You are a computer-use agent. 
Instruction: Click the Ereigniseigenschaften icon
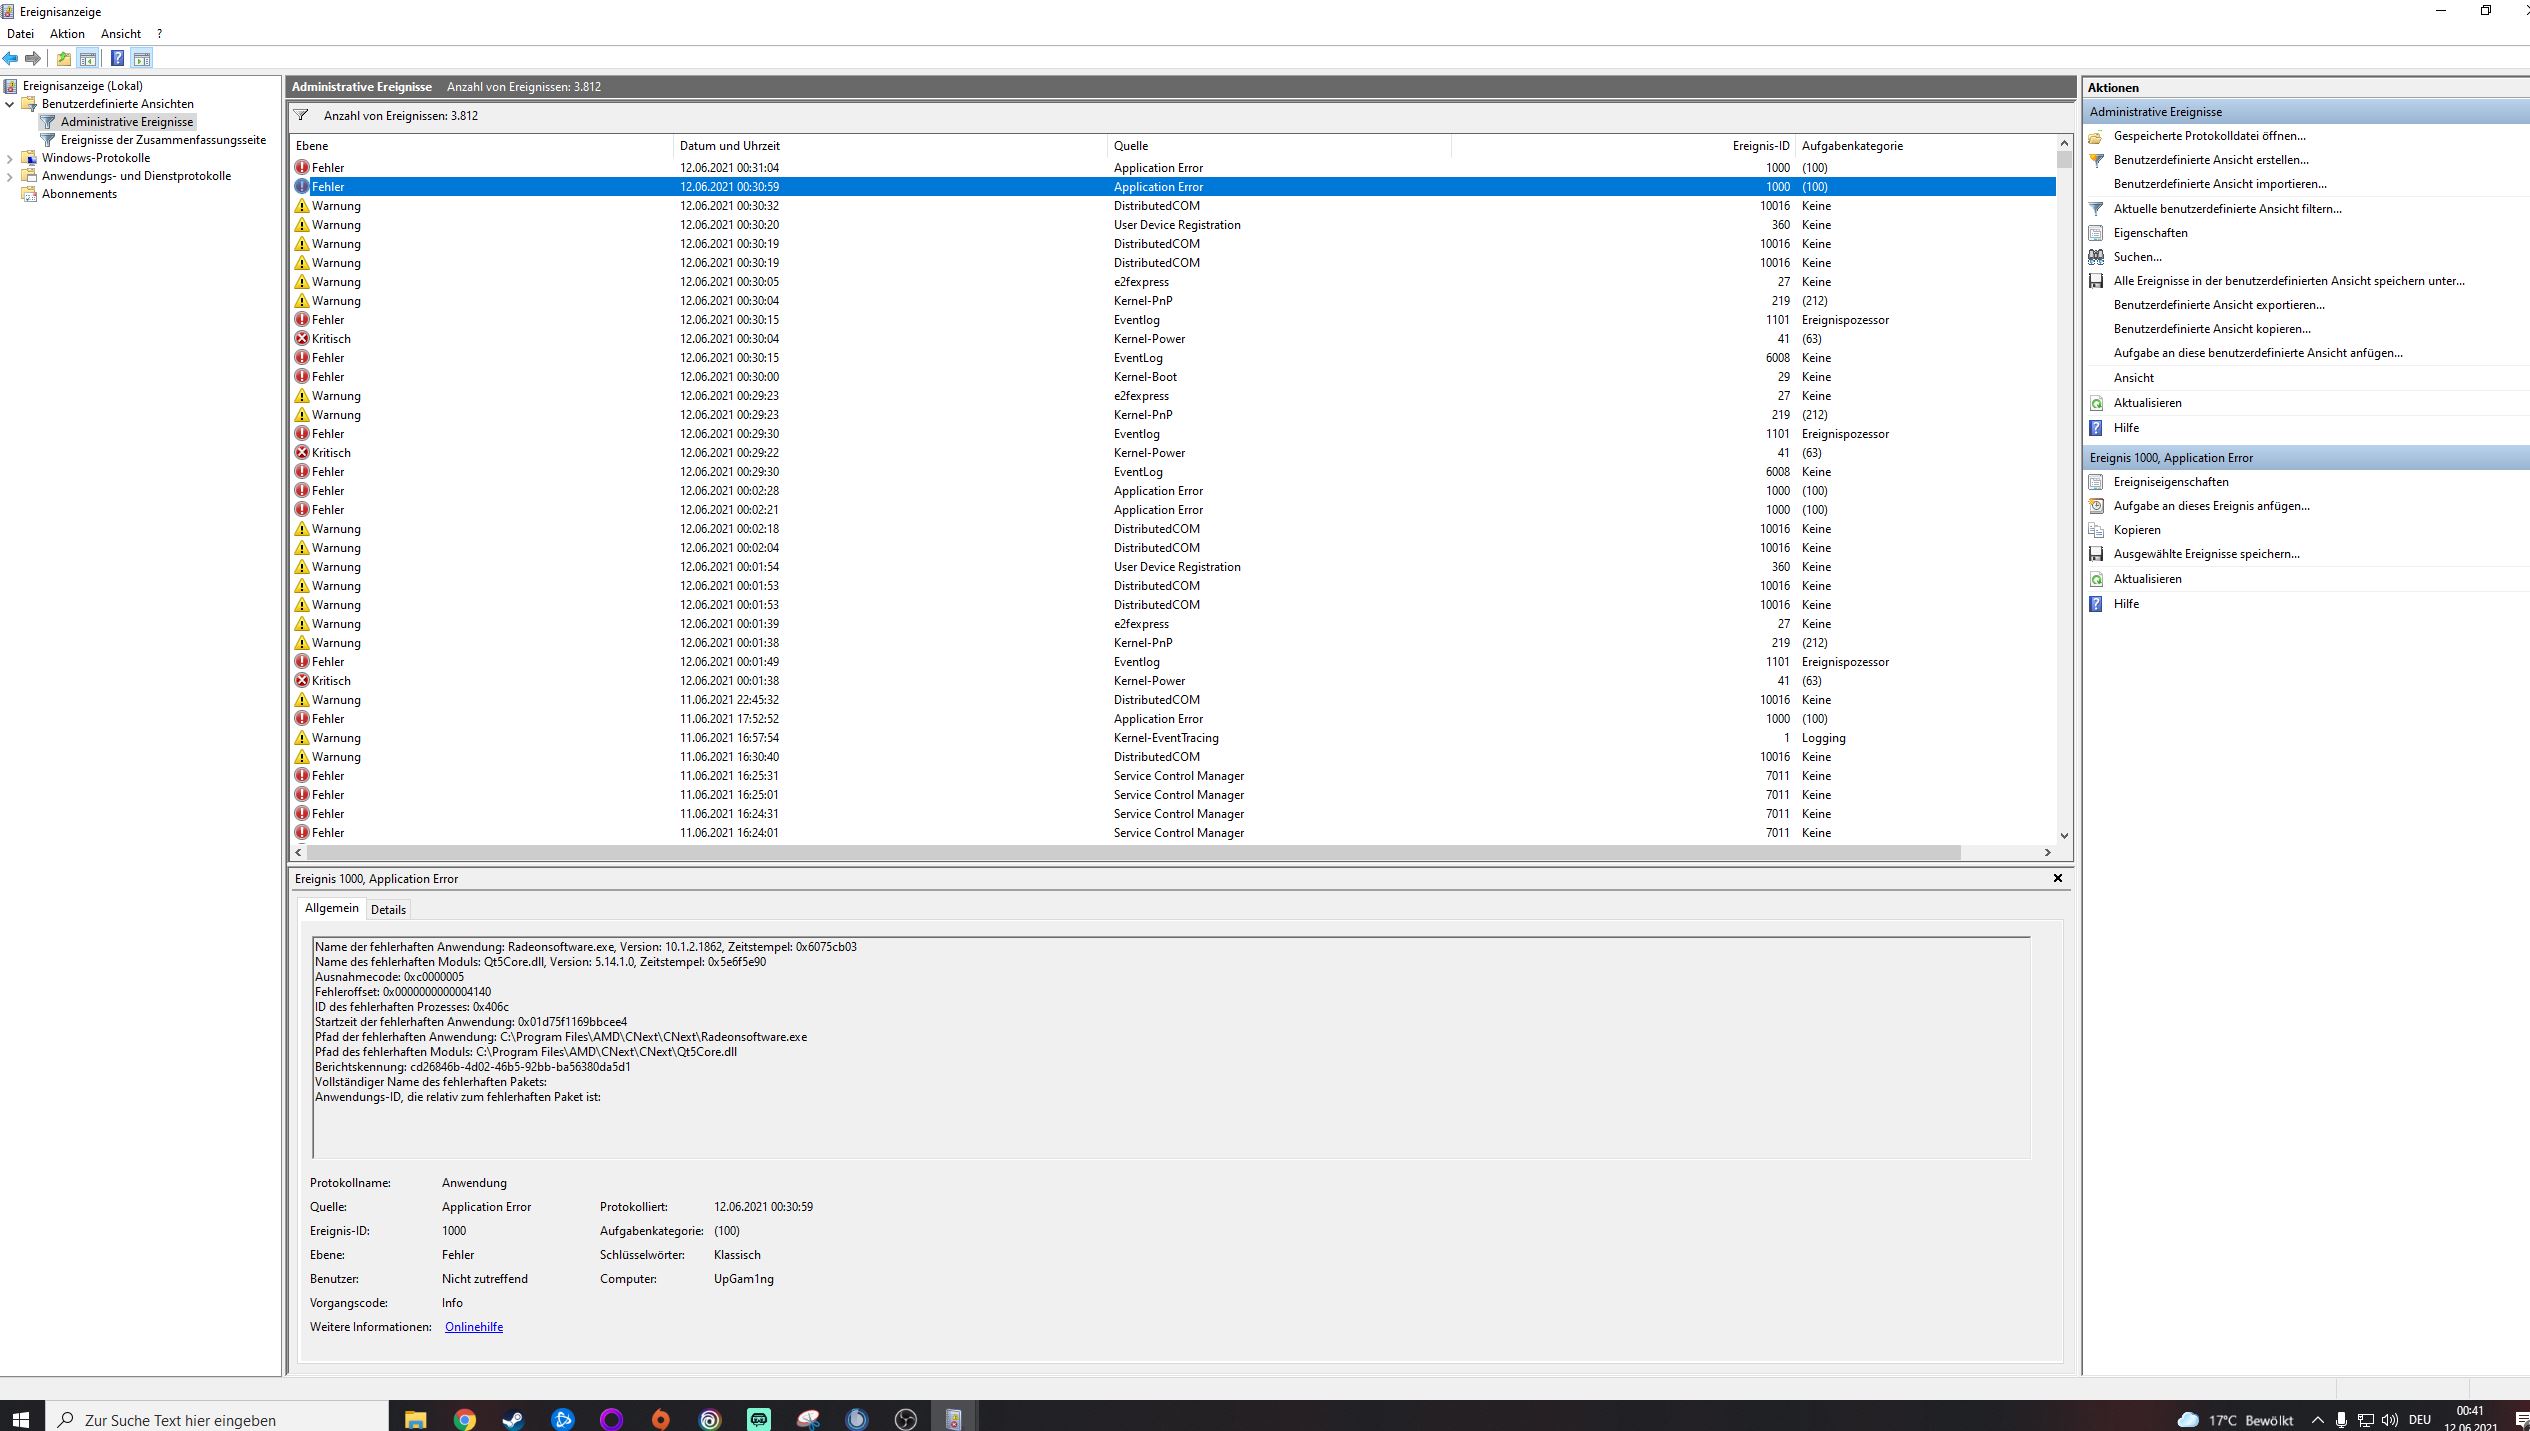point(2096,482)
